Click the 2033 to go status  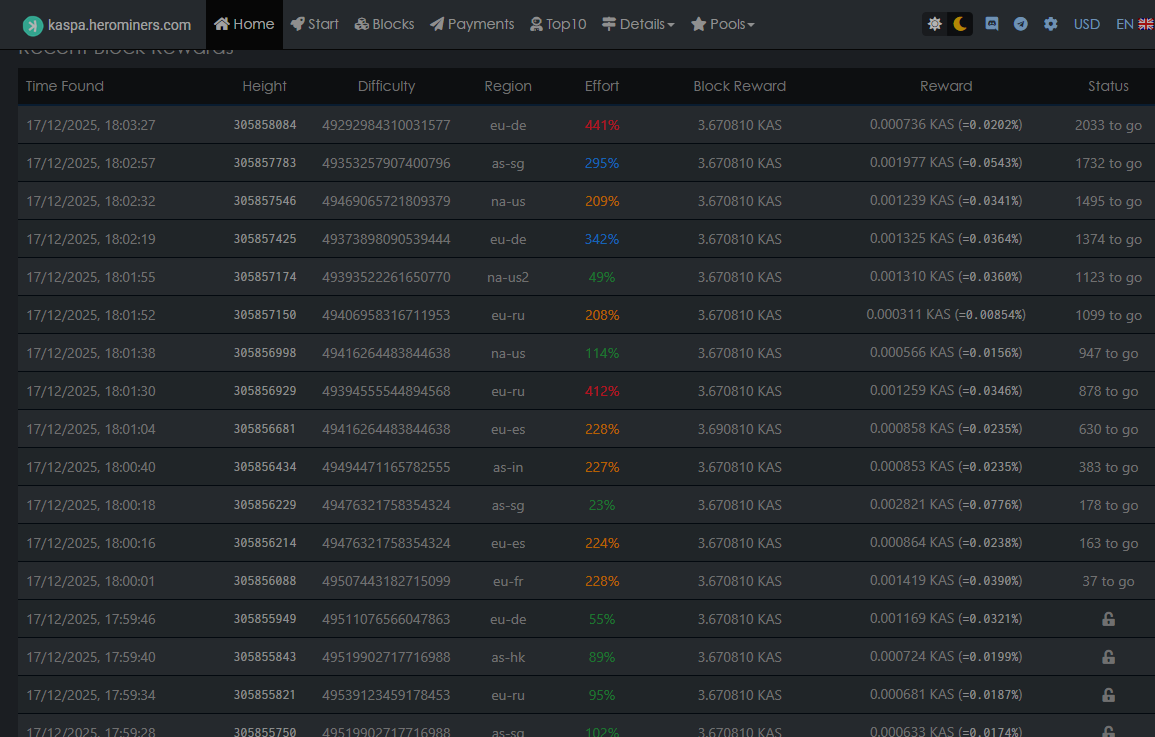[x=1108, y=125]
